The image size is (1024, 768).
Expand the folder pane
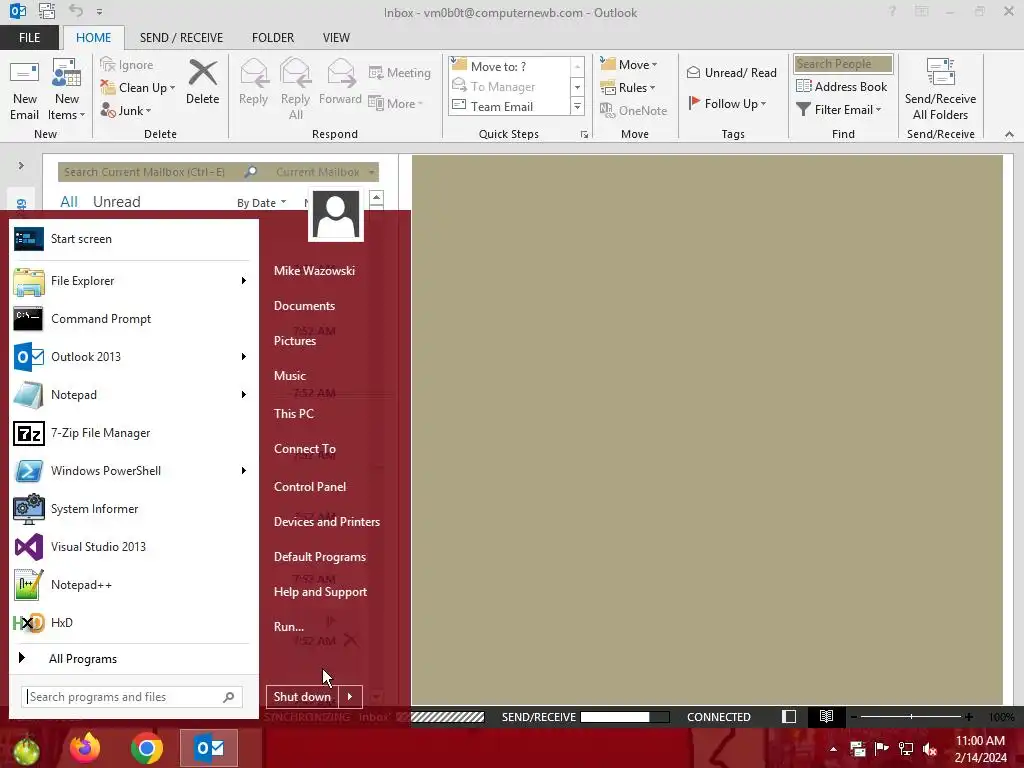(21, 166)
